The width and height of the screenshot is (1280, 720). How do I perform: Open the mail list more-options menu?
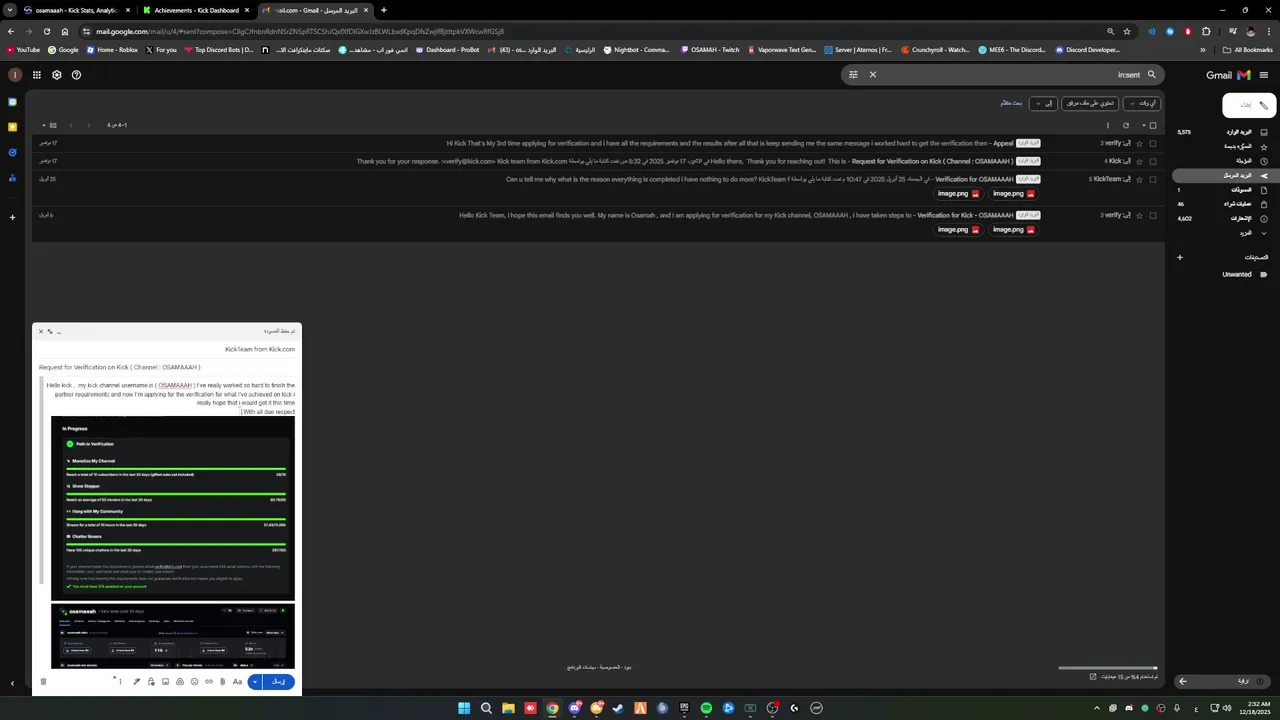[1107, 126]
